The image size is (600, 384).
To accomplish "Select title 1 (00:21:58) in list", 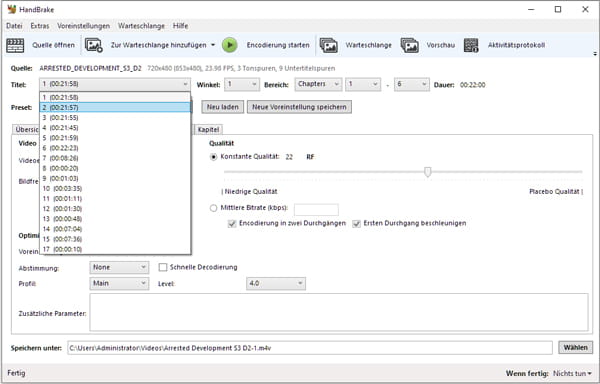I will (x=115, y=97).
